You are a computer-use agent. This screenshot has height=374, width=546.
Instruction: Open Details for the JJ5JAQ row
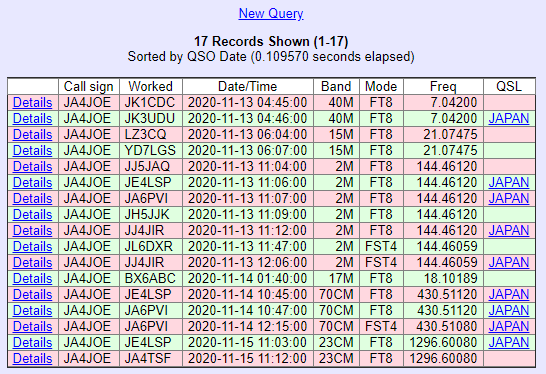point(32,166)
